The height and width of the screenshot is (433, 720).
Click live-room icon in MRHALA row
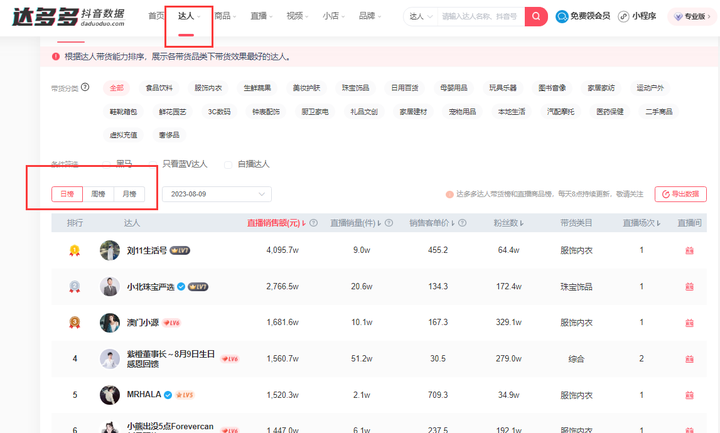(689, 395)
